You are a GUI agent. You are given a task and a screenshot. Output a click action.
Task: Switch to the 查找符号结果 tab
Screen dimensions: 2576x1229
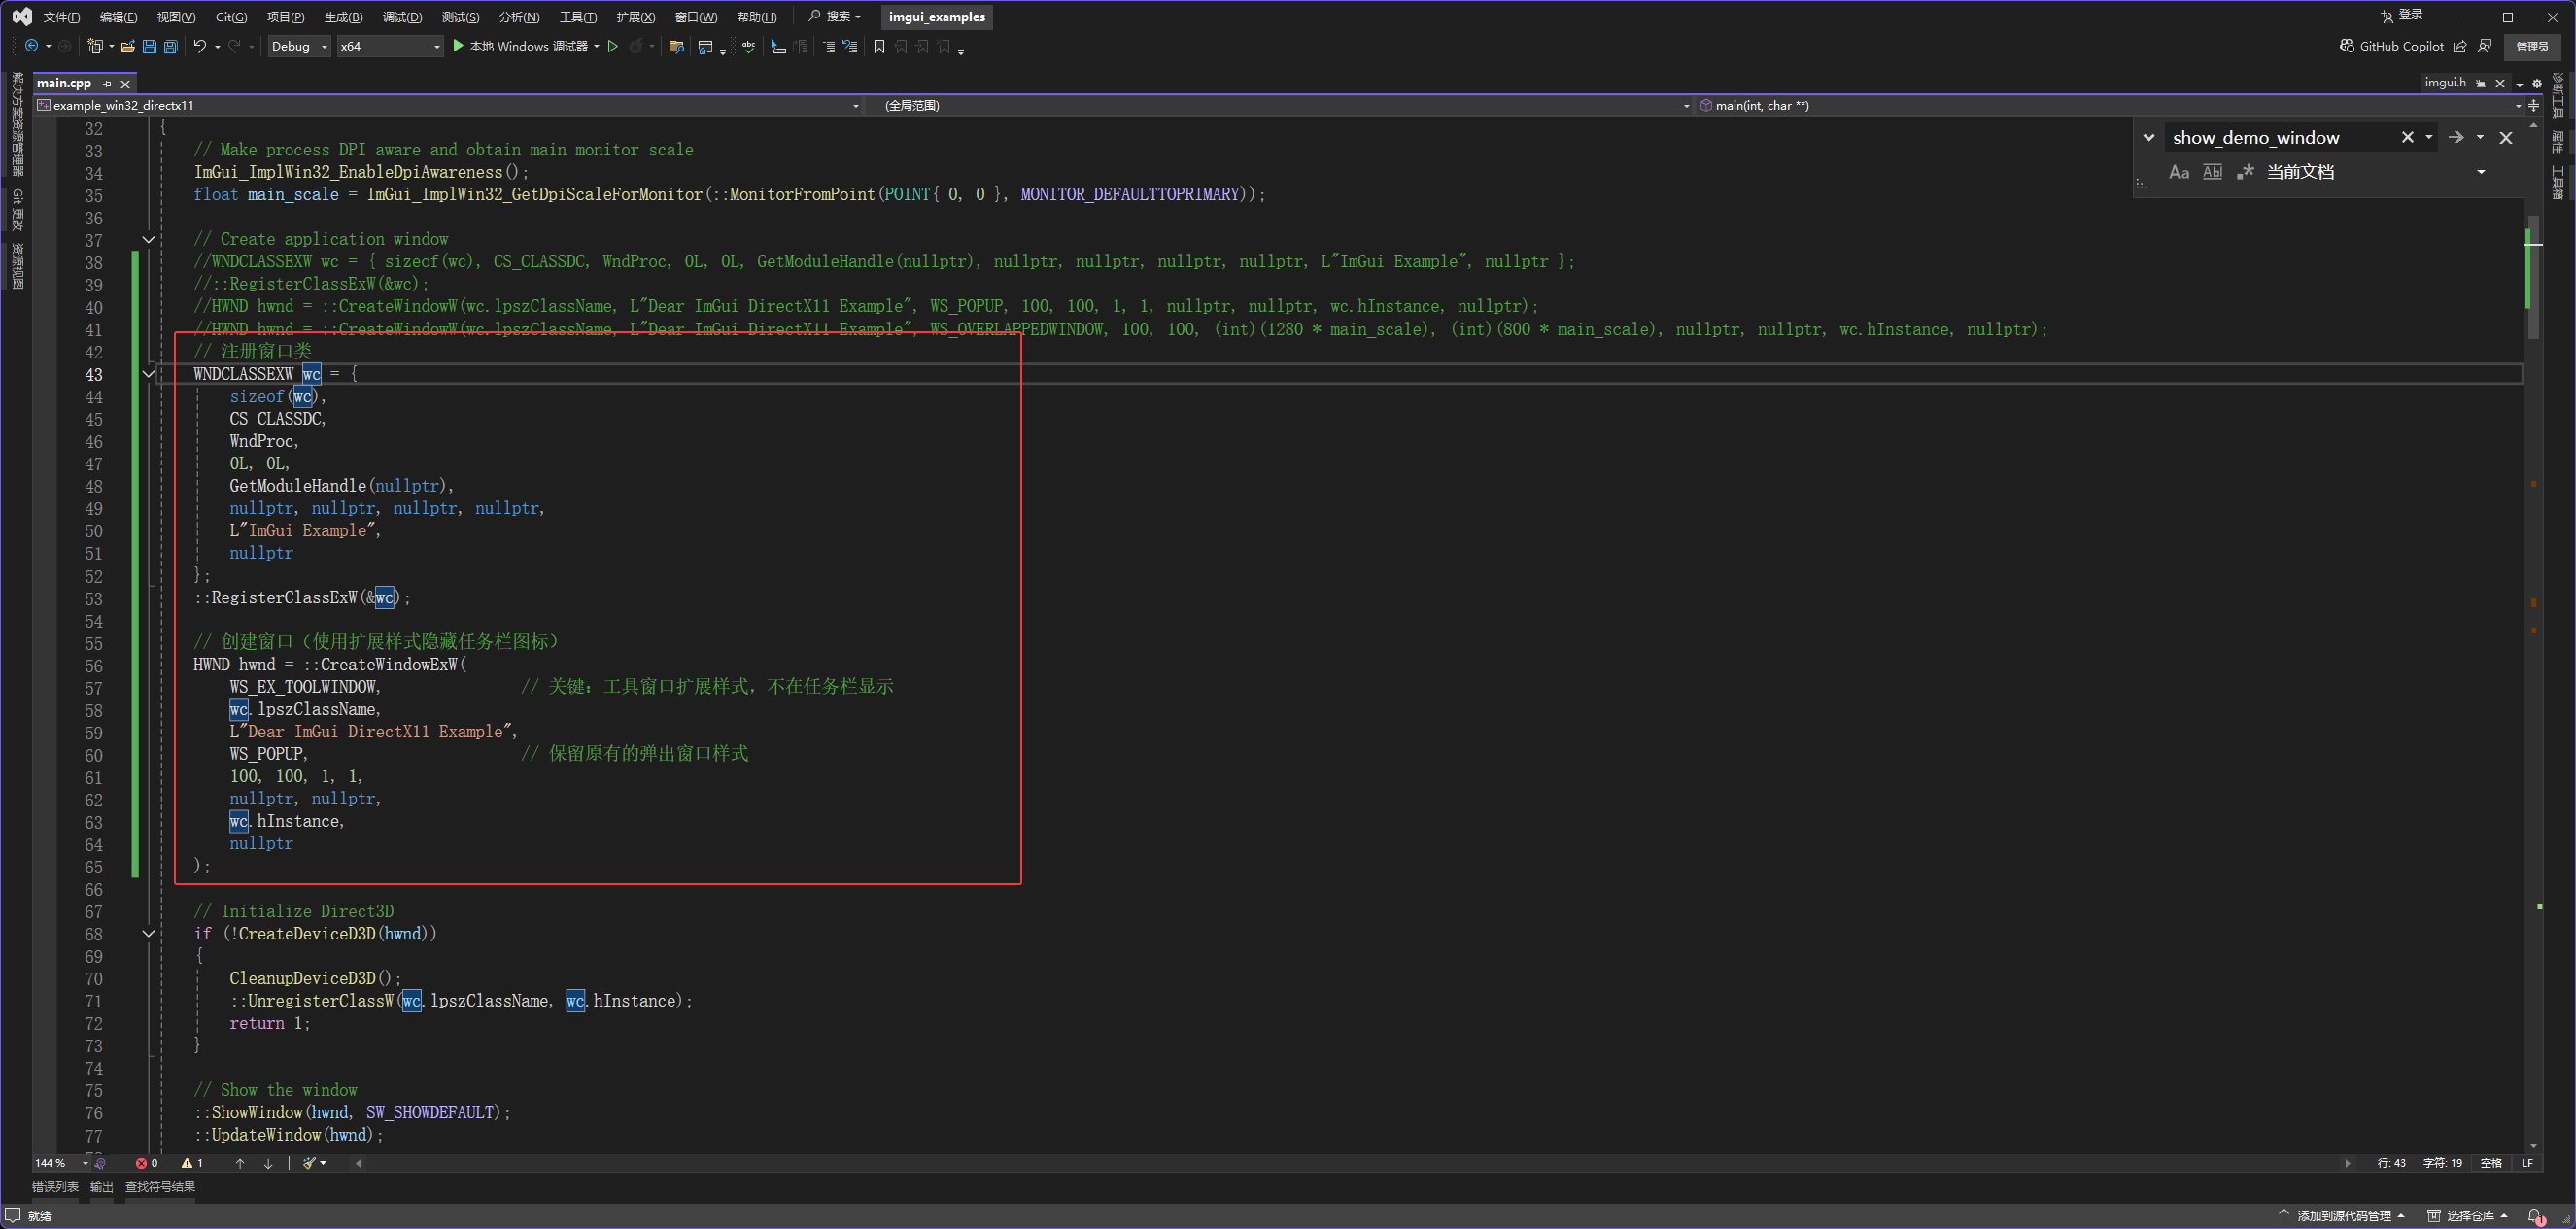(160, 1187)
